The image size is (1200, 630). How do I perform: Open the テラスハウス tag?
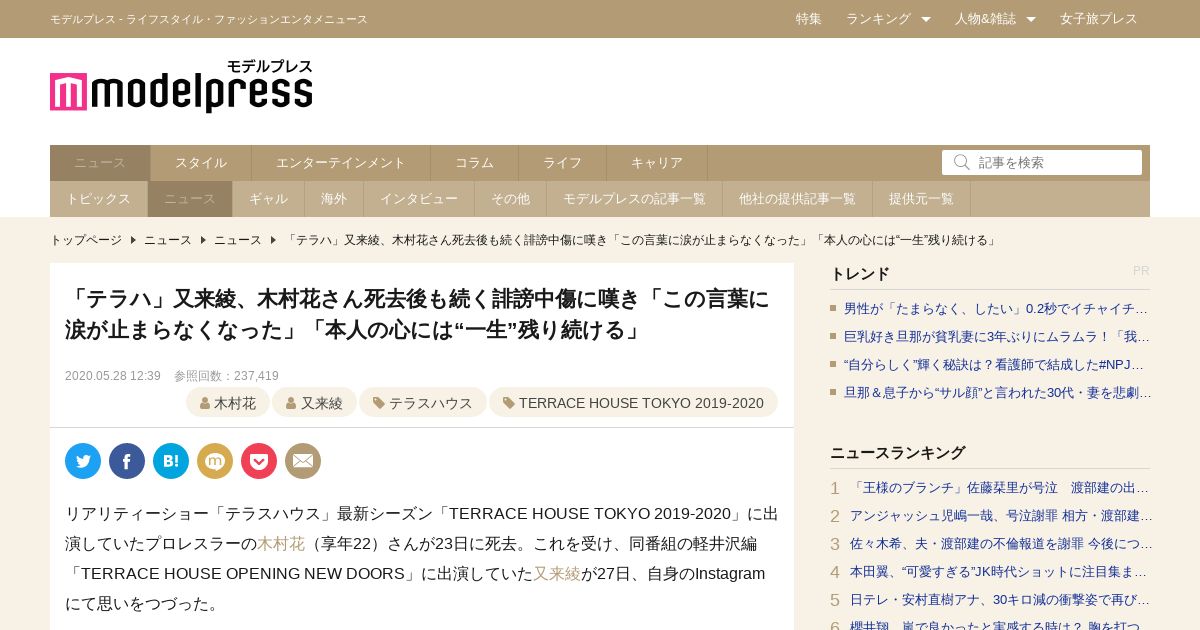click(x=423, y=402)
